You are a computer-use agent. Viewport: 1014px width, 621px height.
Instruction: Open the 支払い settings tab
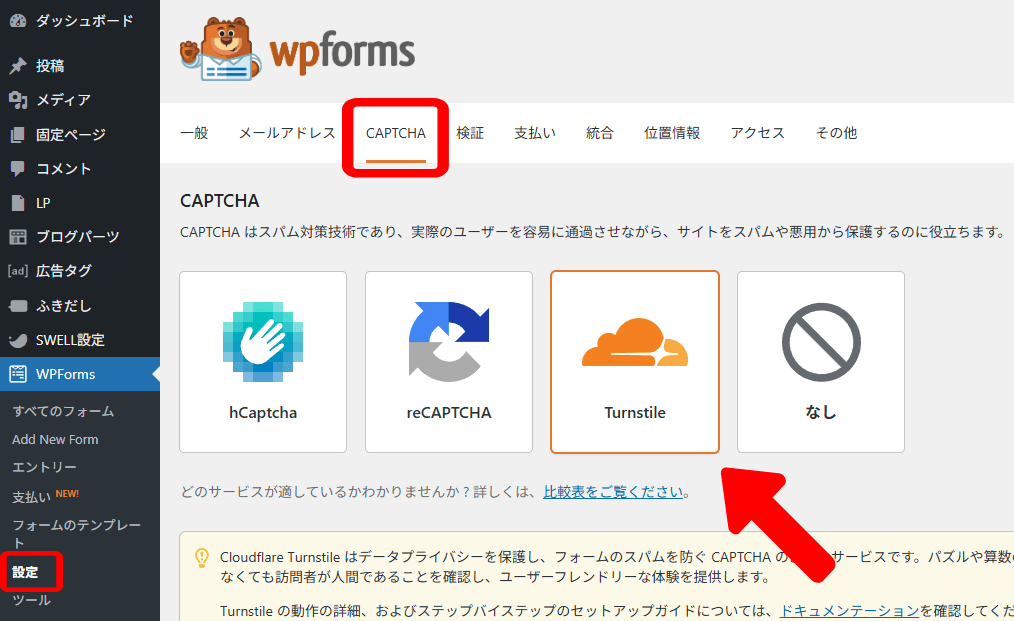pos(535,133)
